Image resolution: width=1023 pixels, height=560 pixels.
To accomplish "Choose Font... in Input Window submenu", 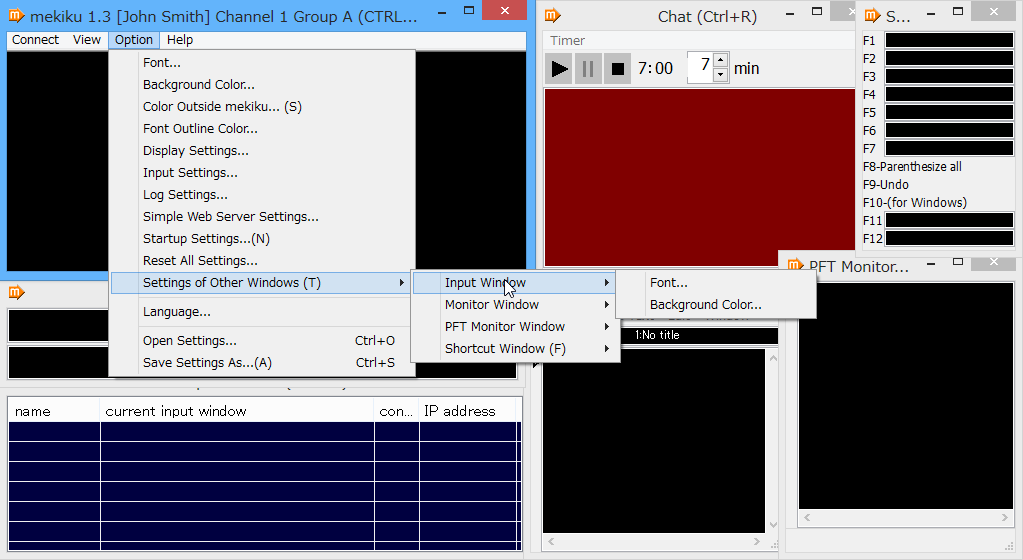I will [668, 283].
